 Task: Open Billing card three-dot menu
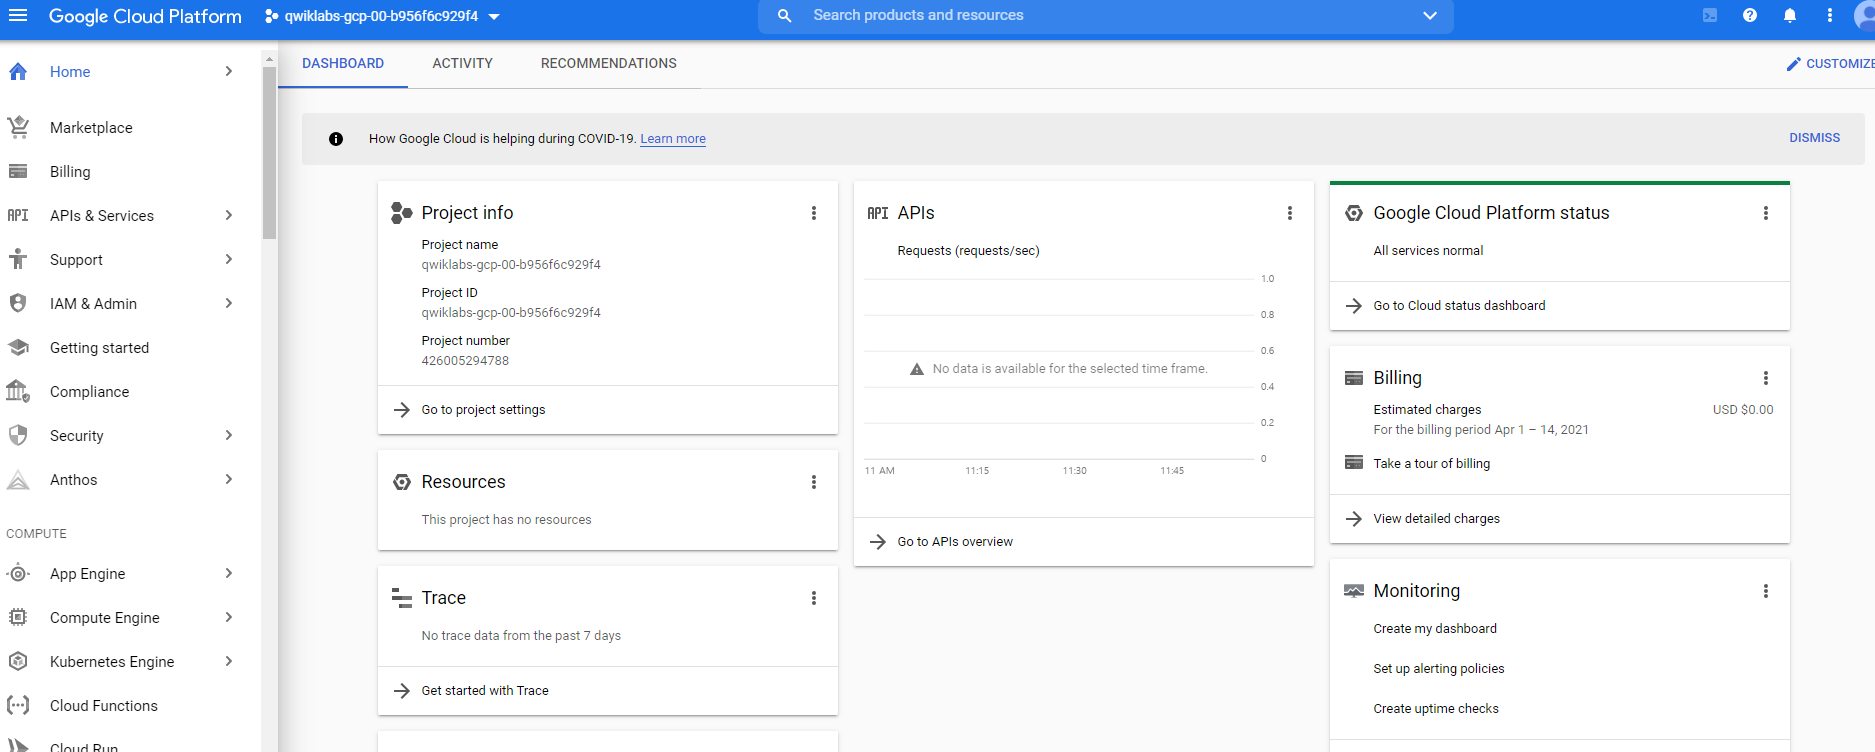tap(1766, 378)
